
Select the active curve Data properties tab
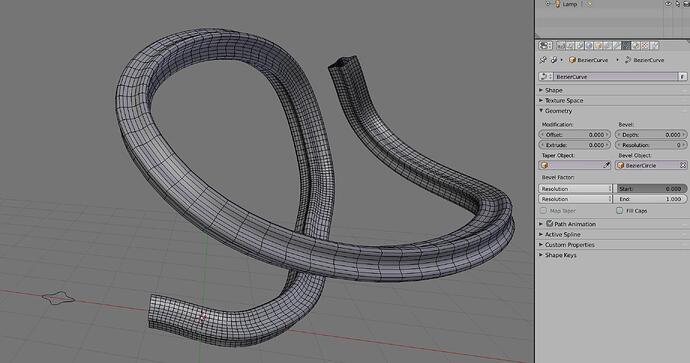pyautogui.click(x=626, y=45)
